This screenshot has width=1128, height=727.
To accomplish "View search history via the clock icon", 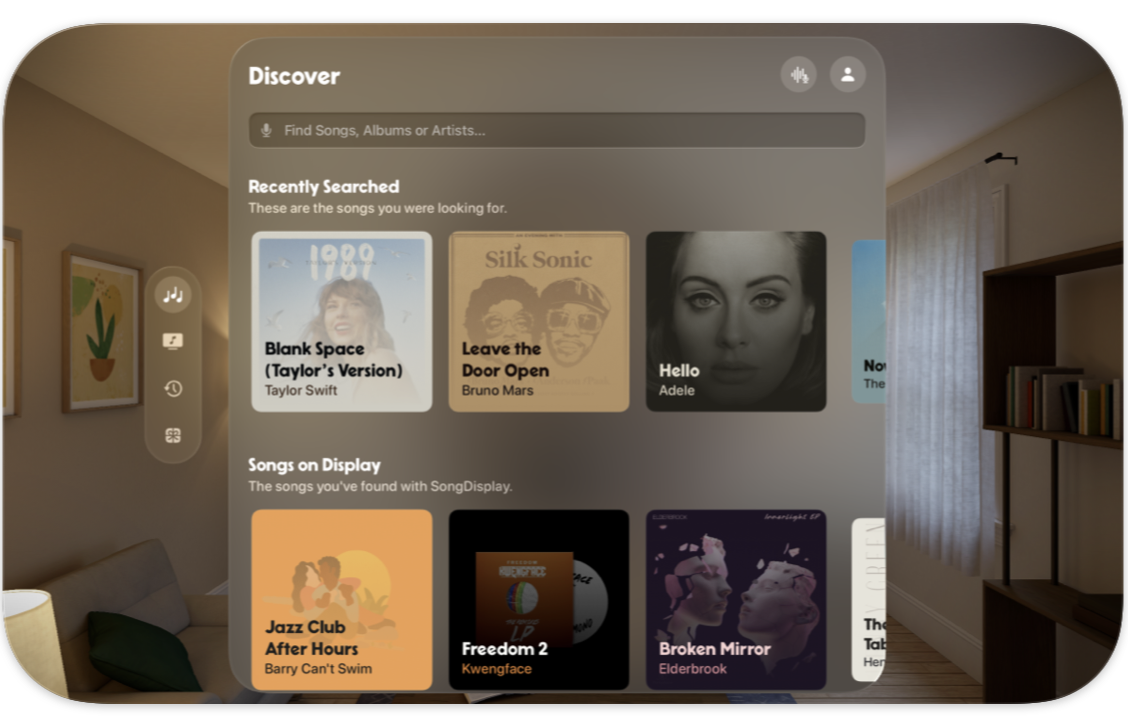I will [x=172, y=387].
